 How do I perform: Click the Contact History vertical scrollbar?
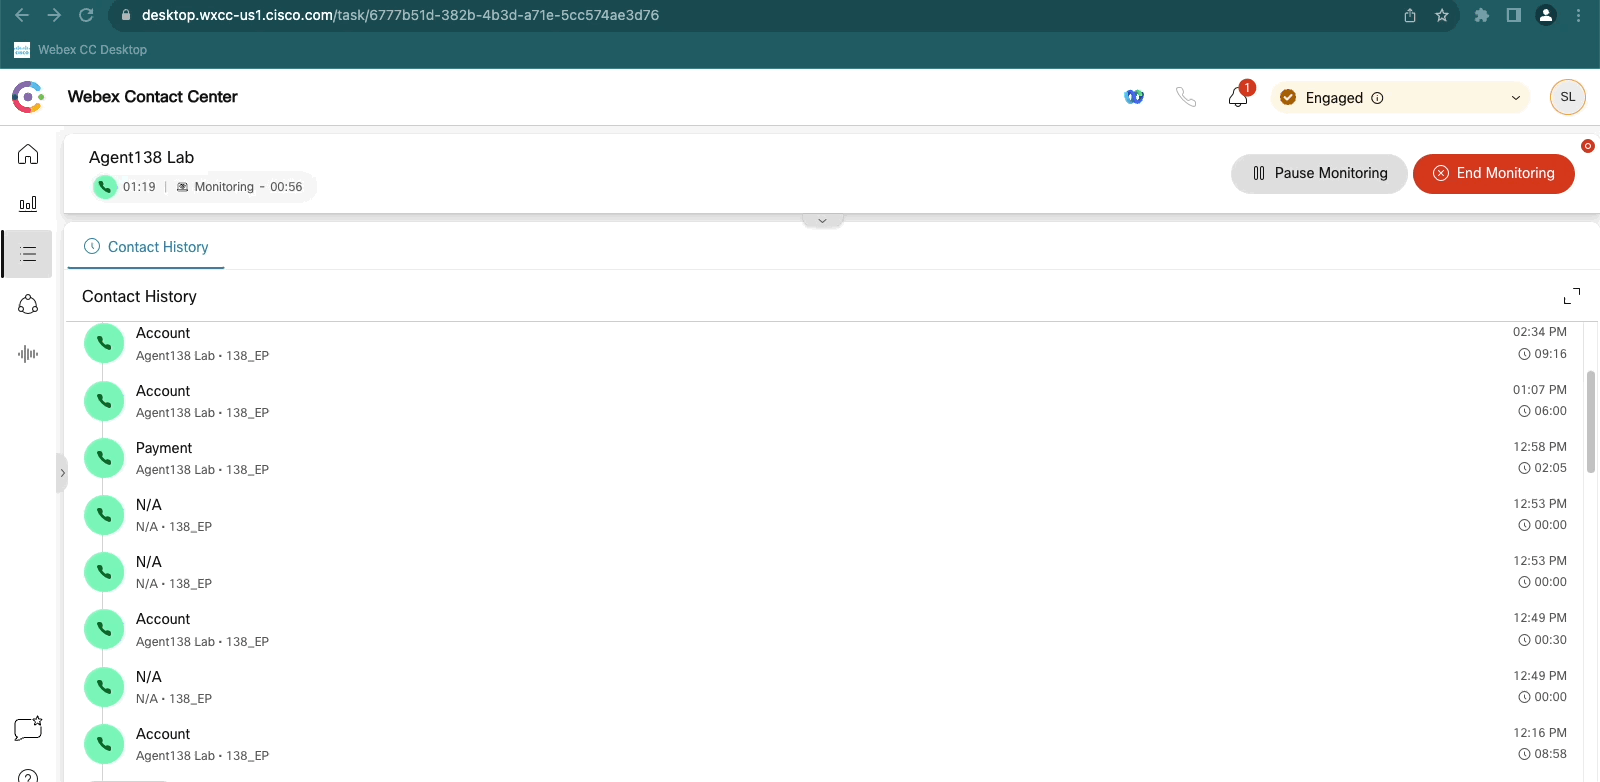tap(1590, 420)
